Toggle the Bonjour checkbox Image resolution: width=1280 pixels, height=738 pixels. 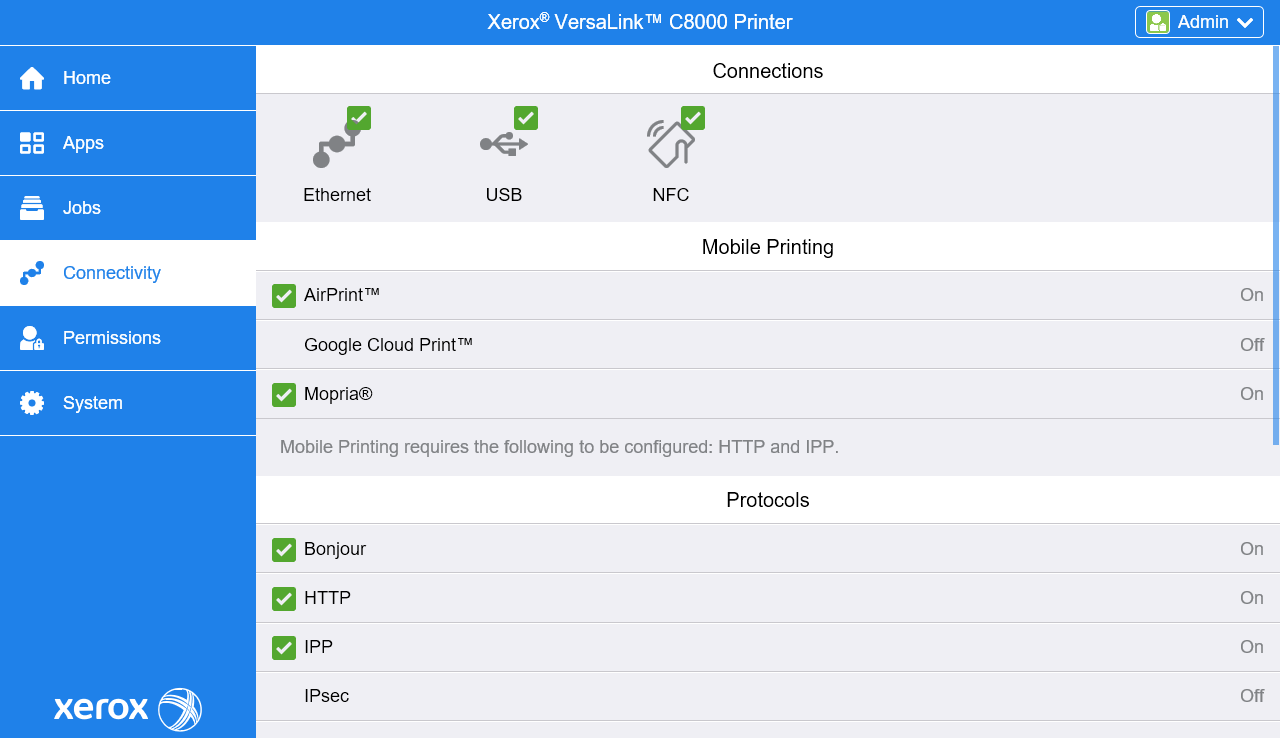pyautogui.click(x=284, y=549)
